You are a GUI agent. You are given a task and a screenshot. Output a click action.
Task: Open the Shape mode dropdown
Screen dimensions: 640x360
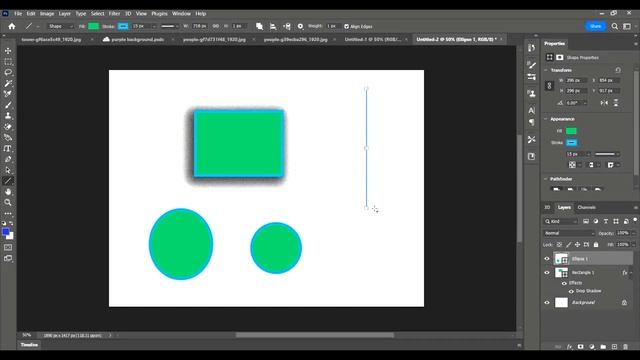click(x=60, y=26)
